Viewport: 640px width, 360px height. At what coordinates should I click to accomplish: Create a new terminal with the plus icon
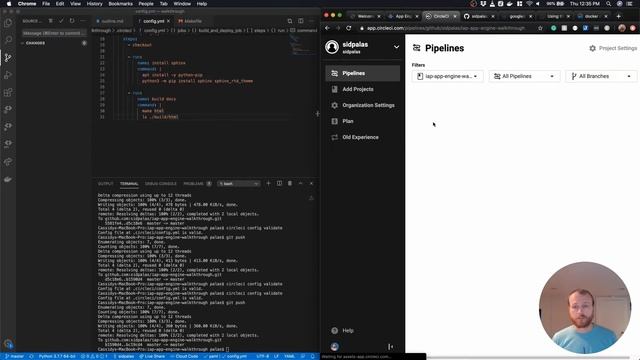268,184
